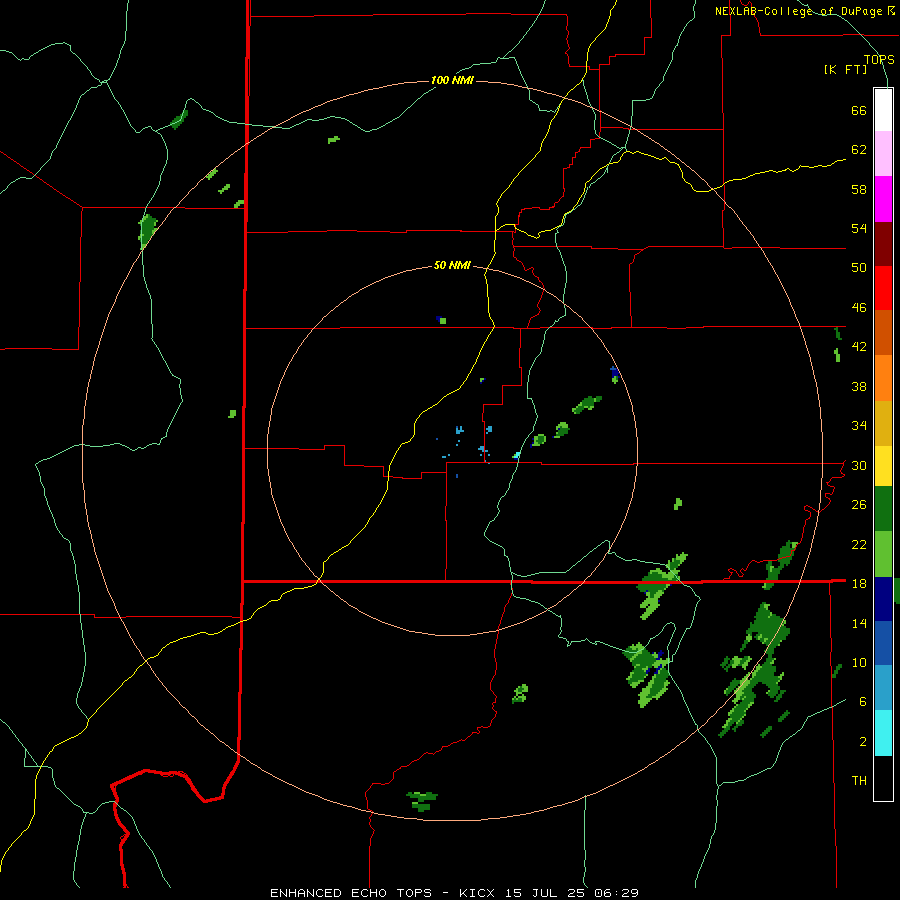Viewport: 900px width, 900px height.
Task: Click the 6 value on the legend
Action: click(x=863, y=702)
